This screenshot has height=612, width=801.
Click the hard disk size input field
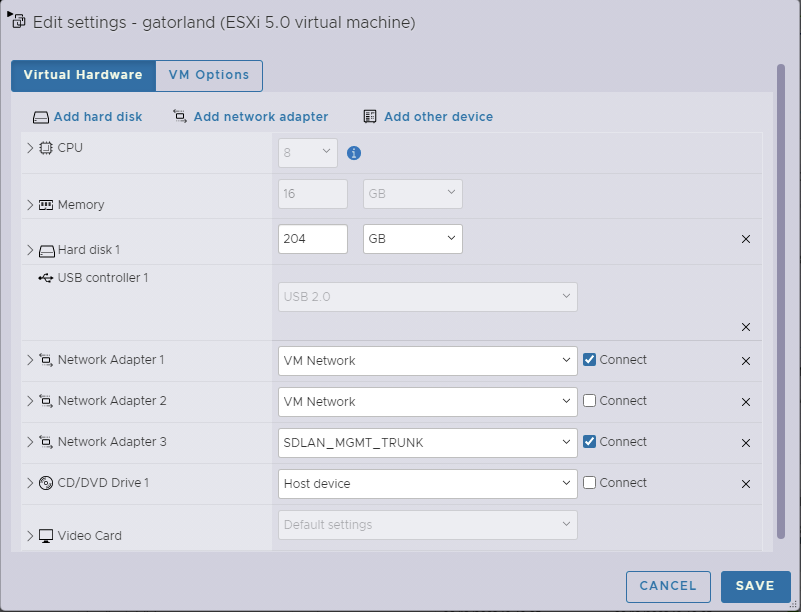click(312, 239)
